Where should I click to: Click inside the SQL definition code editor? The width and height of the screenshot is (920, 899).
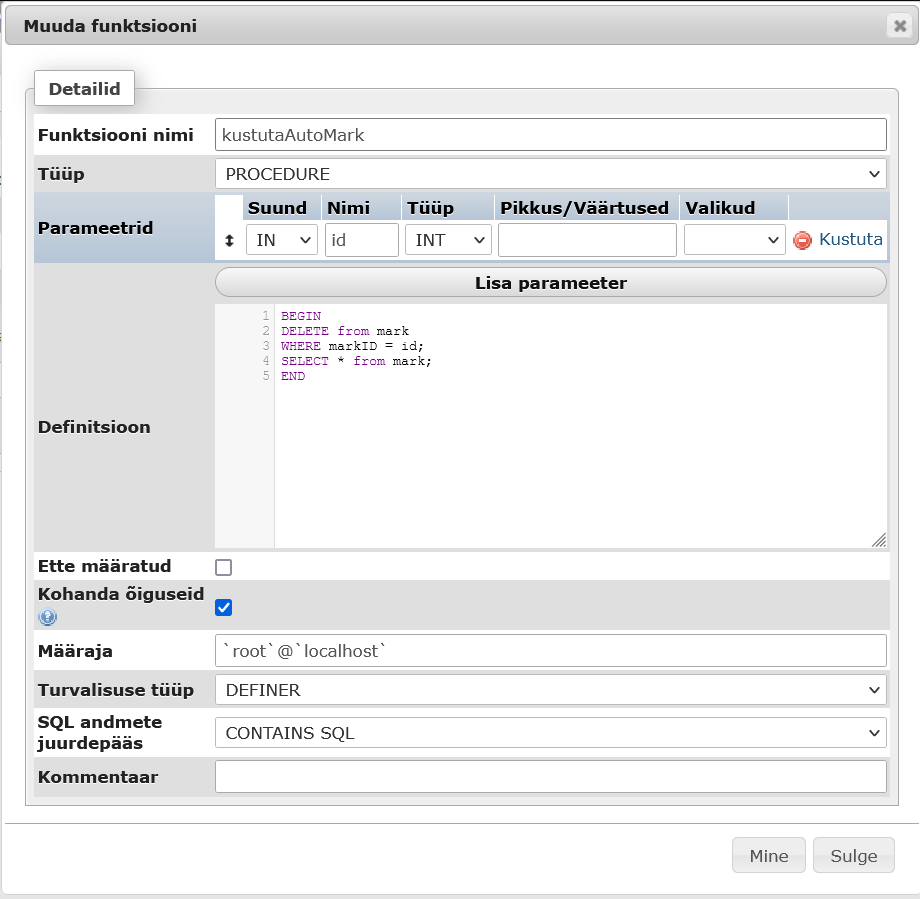[580, 450]
